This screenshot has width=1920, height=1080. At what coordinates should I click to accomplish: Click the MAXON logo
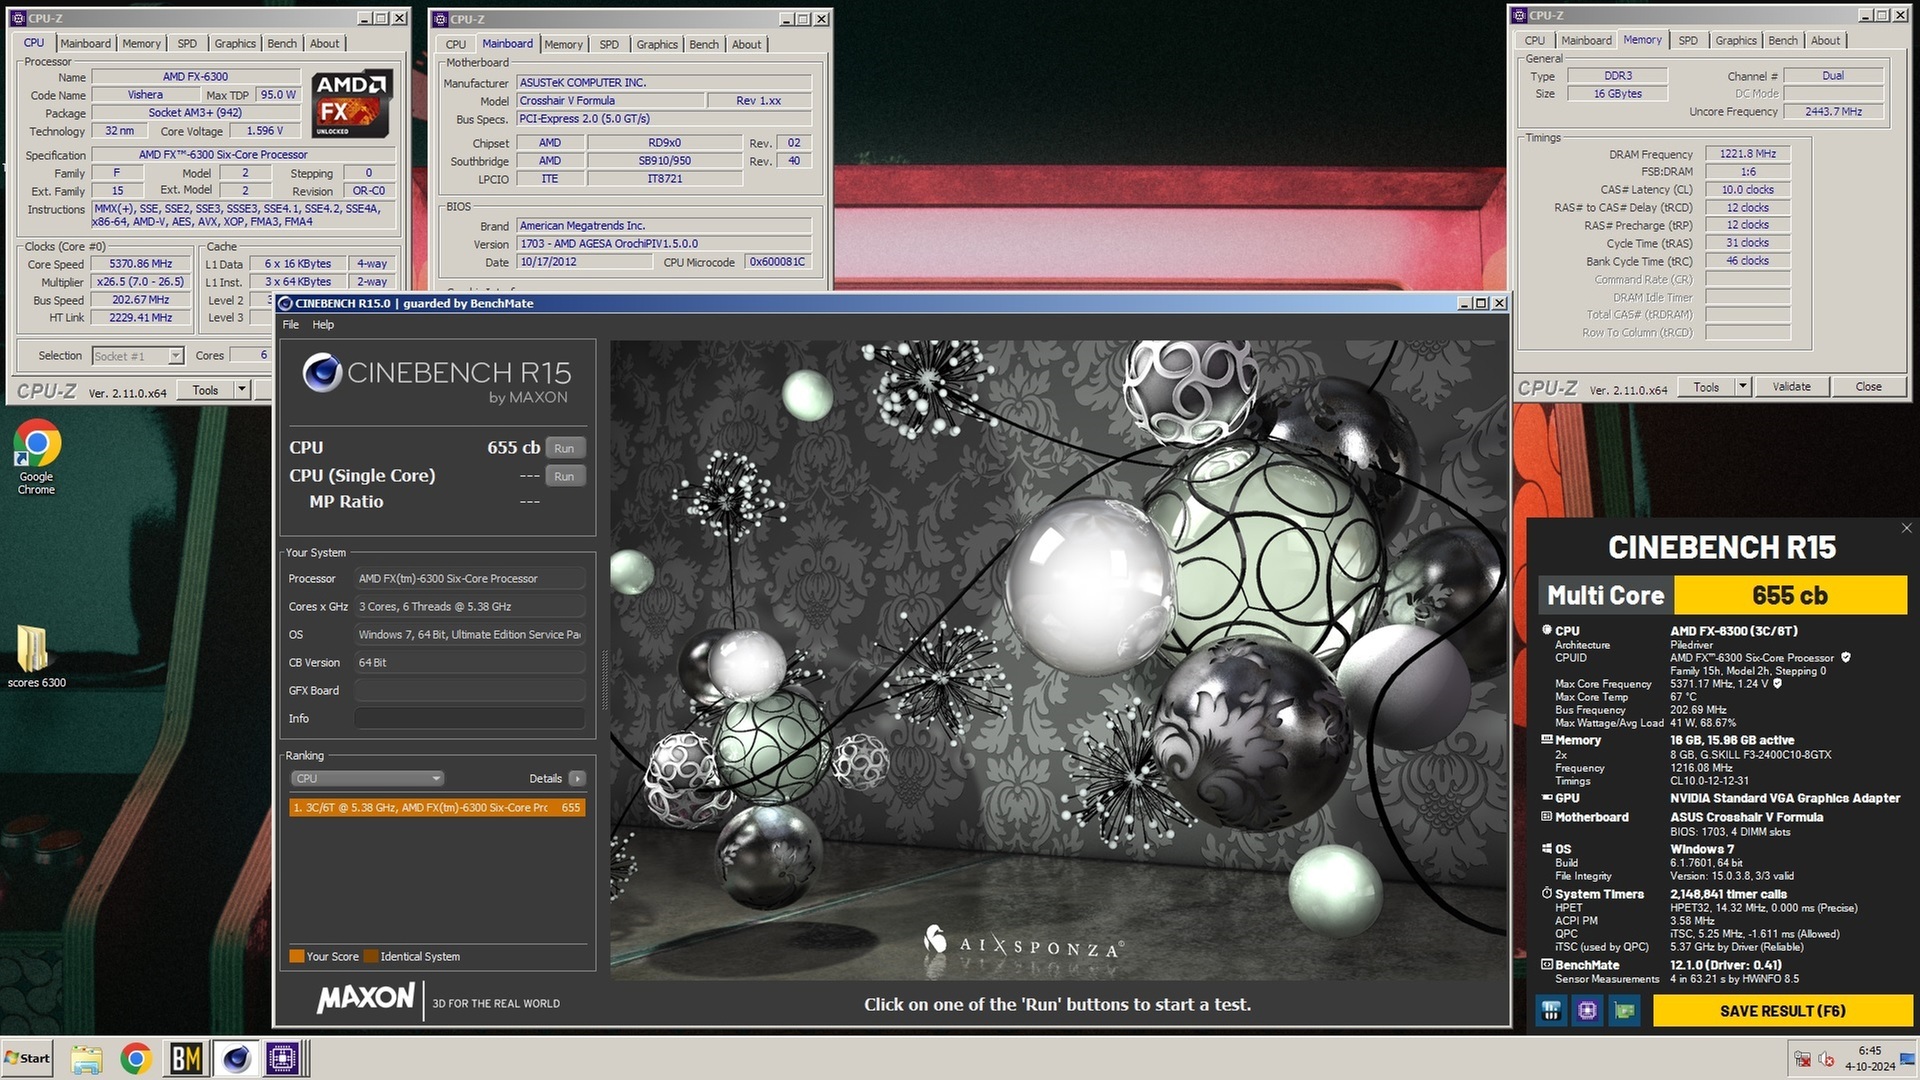point(366,998)
